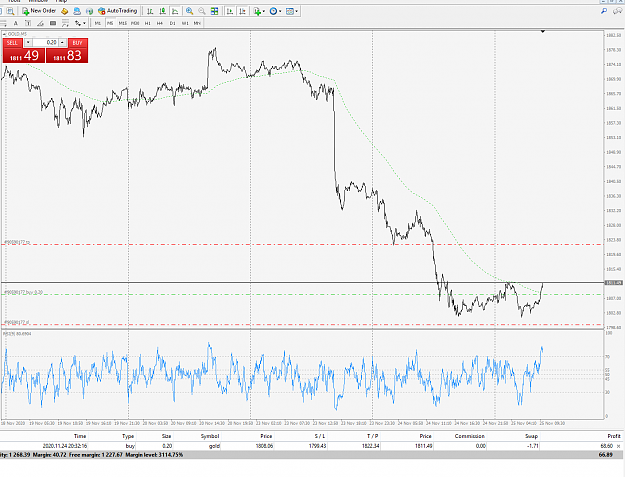Click the Periods clock icon

[x=273, y=11]
